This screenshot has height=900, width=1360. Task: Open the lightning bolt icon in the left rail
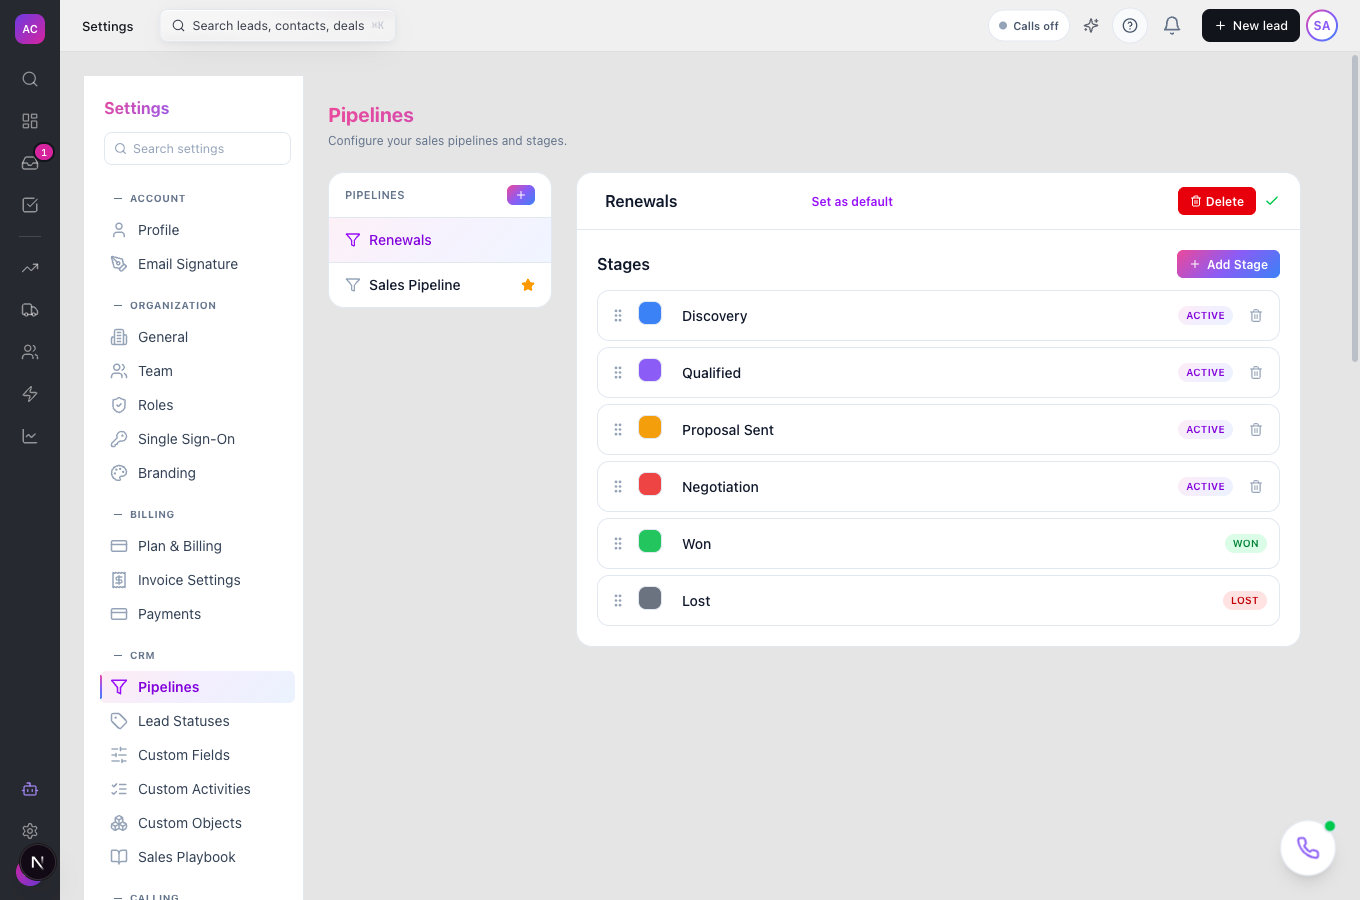click(x=30, y=394)
